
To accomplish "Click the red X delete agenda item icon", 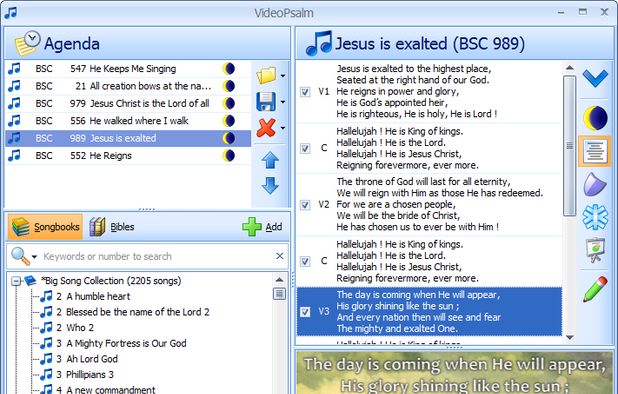I will pyautogui.click(x=266, y=128).
